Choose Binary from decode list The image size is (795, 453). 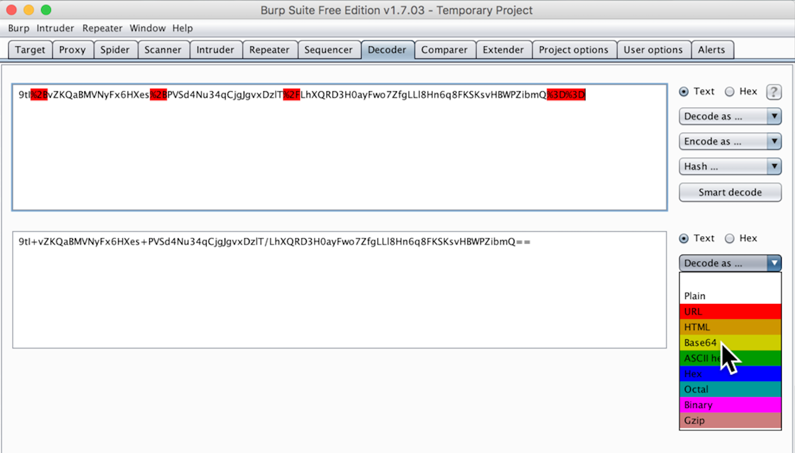(730, 405)
